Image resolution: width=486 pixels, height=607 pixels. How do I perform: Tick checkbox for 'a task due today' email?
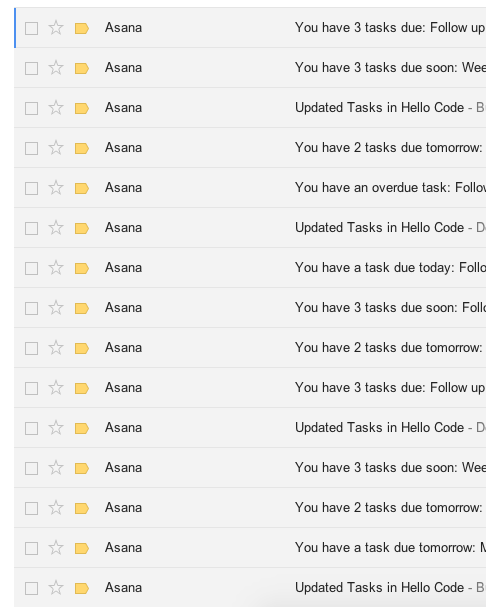(31, 268)
